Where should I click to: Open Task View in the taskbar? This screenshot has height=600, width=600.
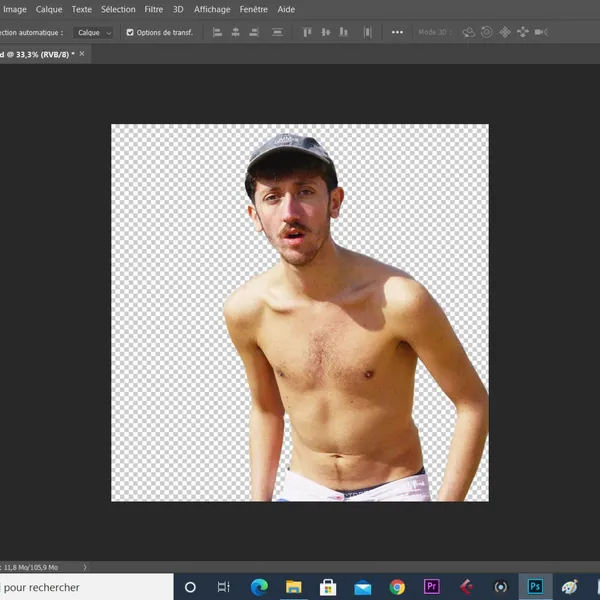pos(223,587)
